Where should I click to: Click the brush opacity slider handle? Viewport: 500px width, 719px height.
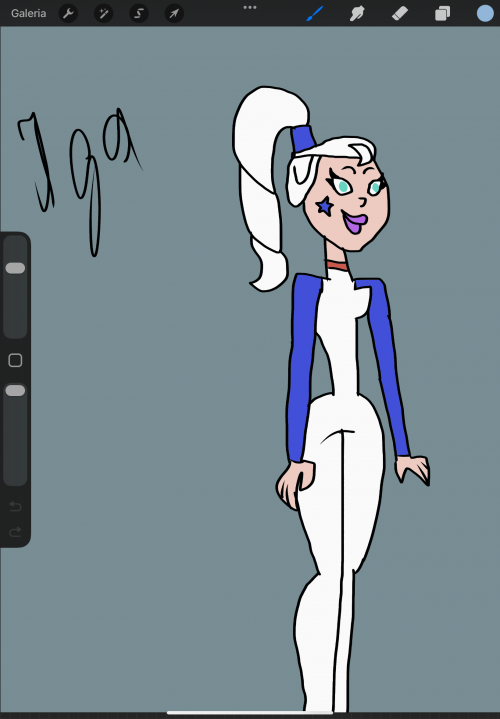click(x=15, y=391)
